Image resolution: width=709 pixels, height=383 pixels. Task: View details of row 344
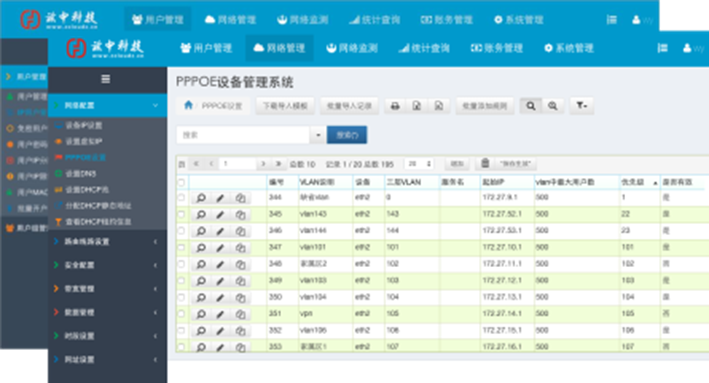point(201,198)
